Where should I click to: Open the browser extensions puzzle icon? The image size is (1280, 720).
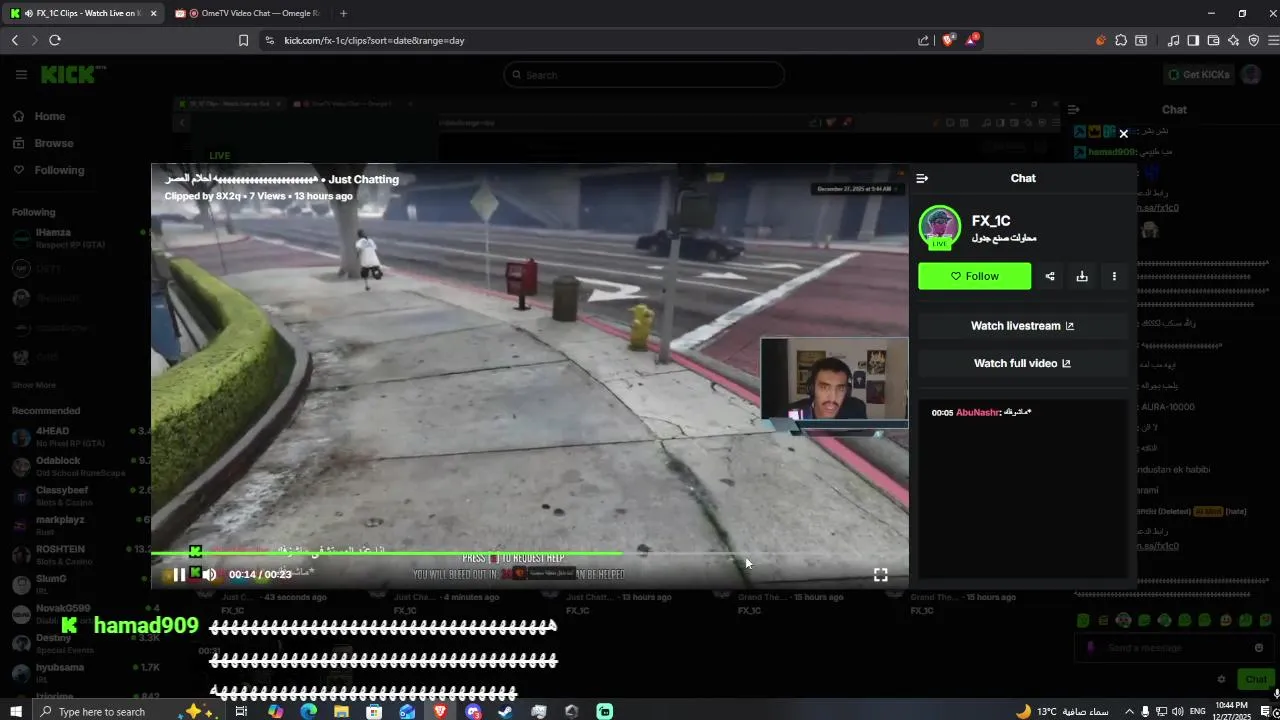(1121, 40)
